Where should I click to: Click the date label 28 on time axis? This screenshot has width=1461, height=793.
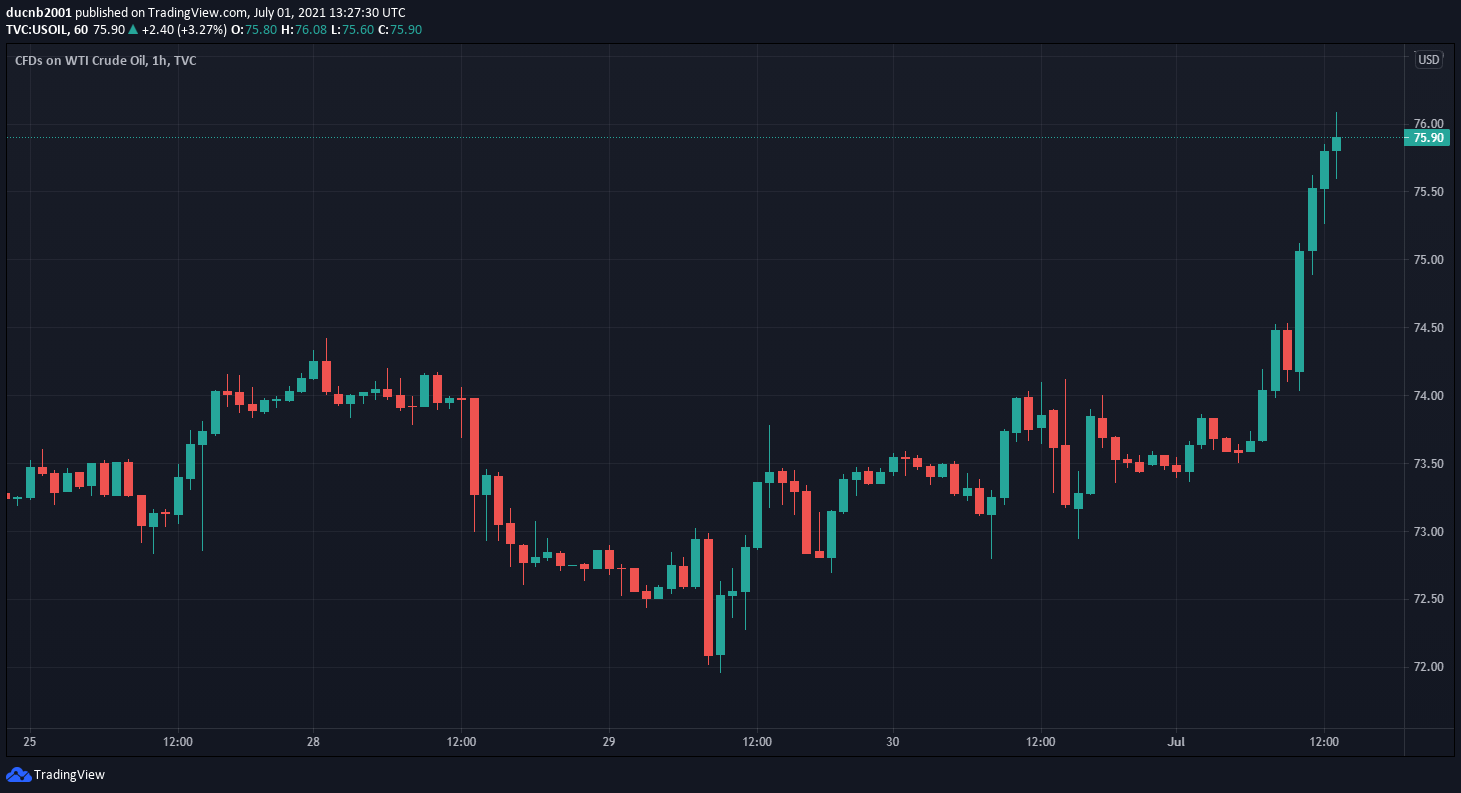(313, 742)
